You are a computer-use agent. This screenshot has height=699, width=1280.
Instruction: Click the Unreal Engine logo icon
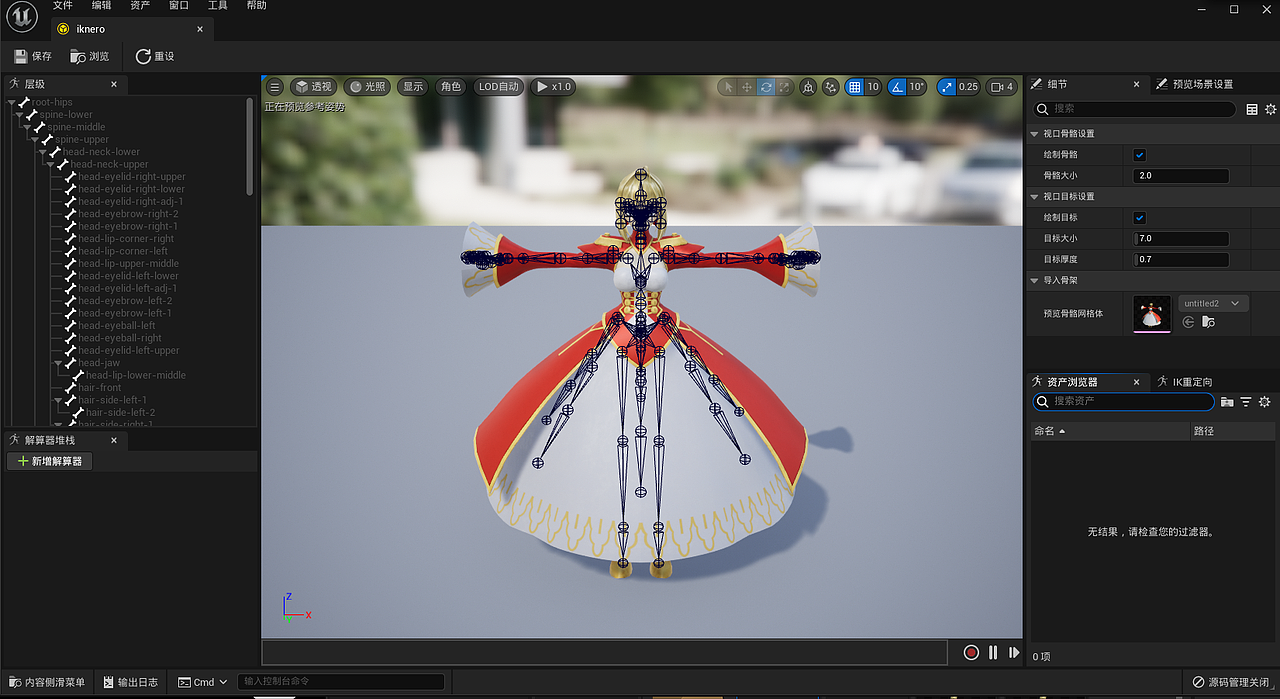(x=22, y=17)
